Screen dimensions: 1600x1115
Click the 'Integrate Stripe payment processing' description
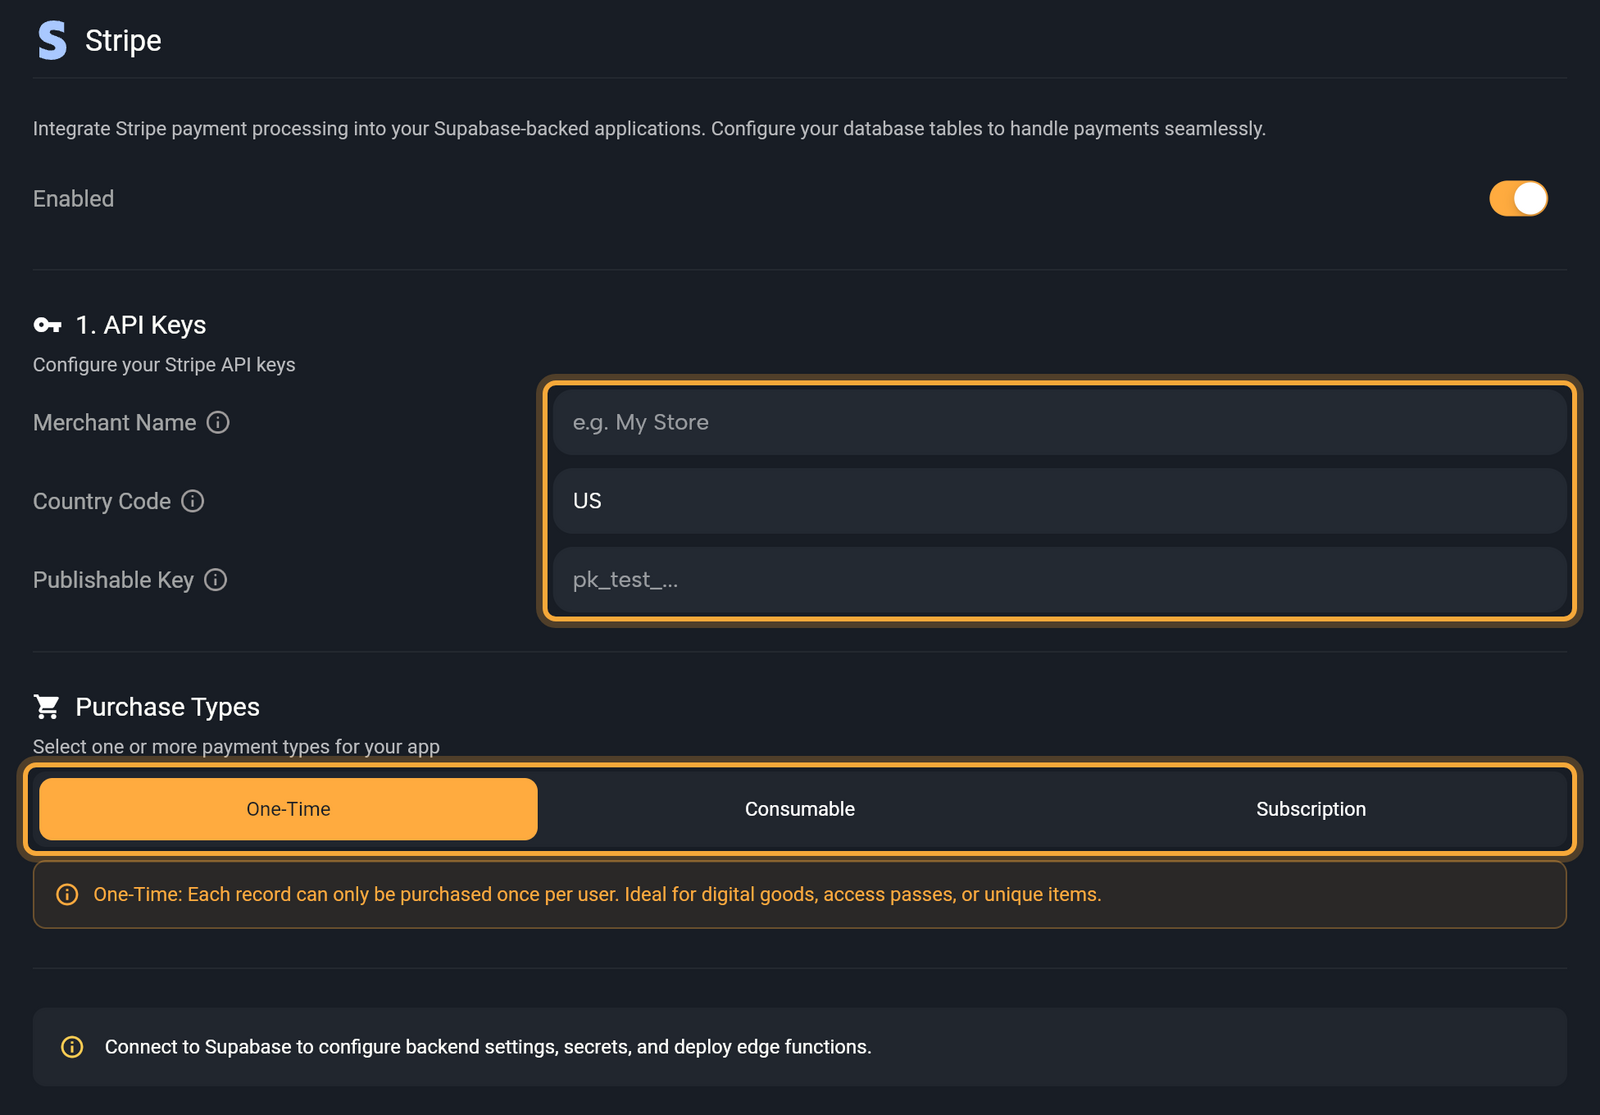click(649, 129)
